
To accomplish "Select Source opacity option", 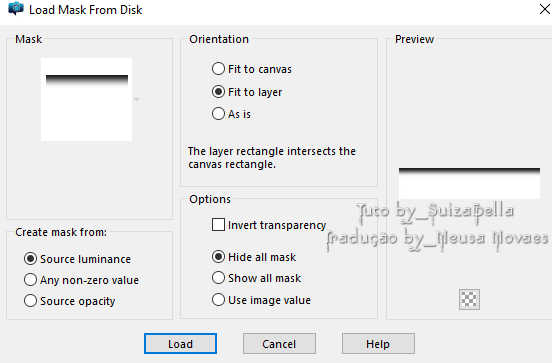I will (x=30, y=301).
